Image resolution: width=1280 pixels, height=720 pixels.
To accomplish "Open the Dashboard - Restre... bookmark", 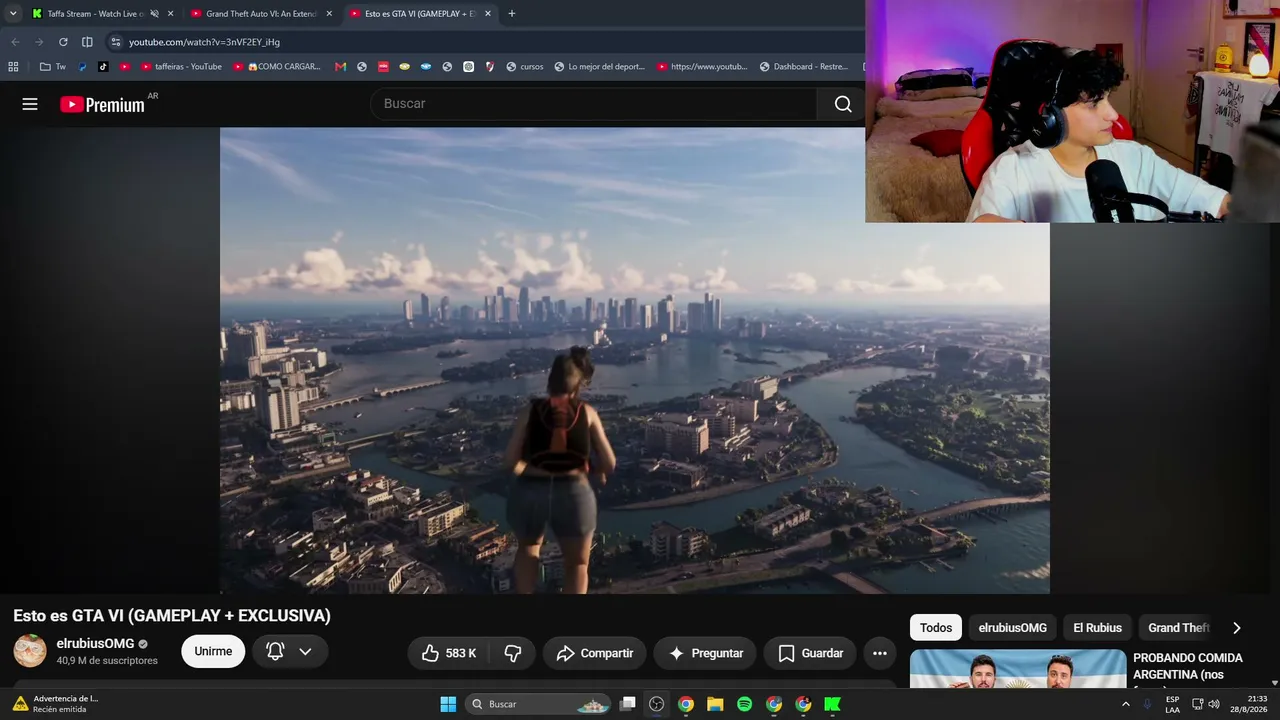I will tap(804, 67).
